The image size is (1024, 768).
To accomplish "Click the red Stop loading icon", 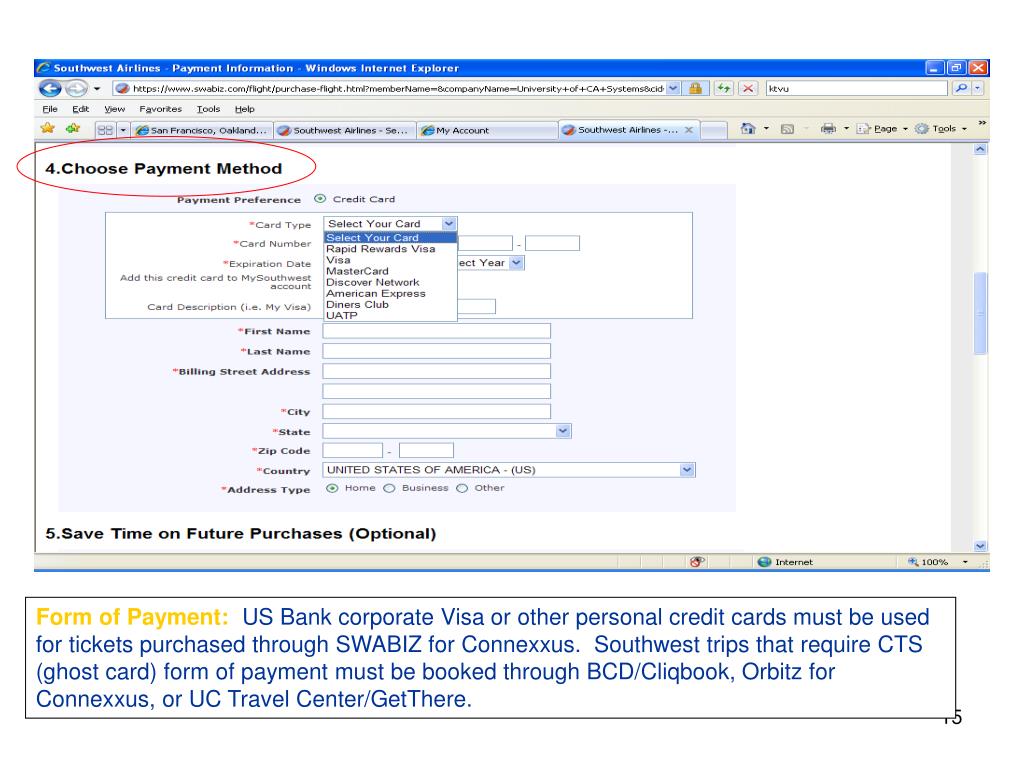I will pyautogui.click(x=748, y=88).
